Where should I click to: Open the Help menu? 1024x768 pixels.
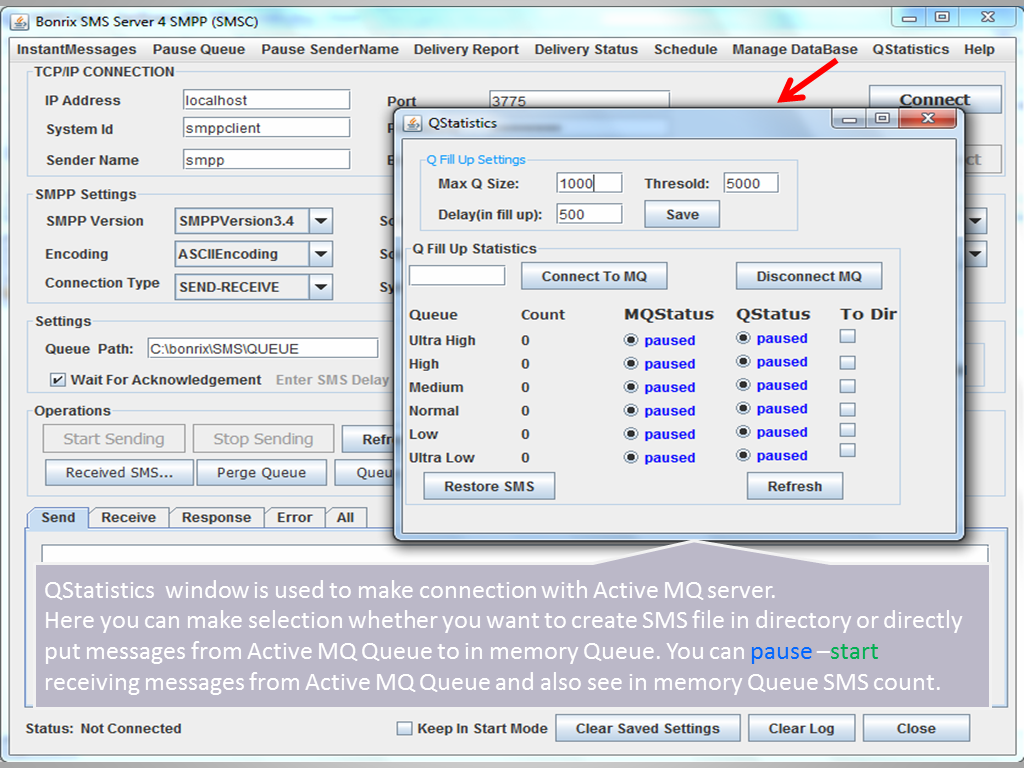(x=979, y=50)
